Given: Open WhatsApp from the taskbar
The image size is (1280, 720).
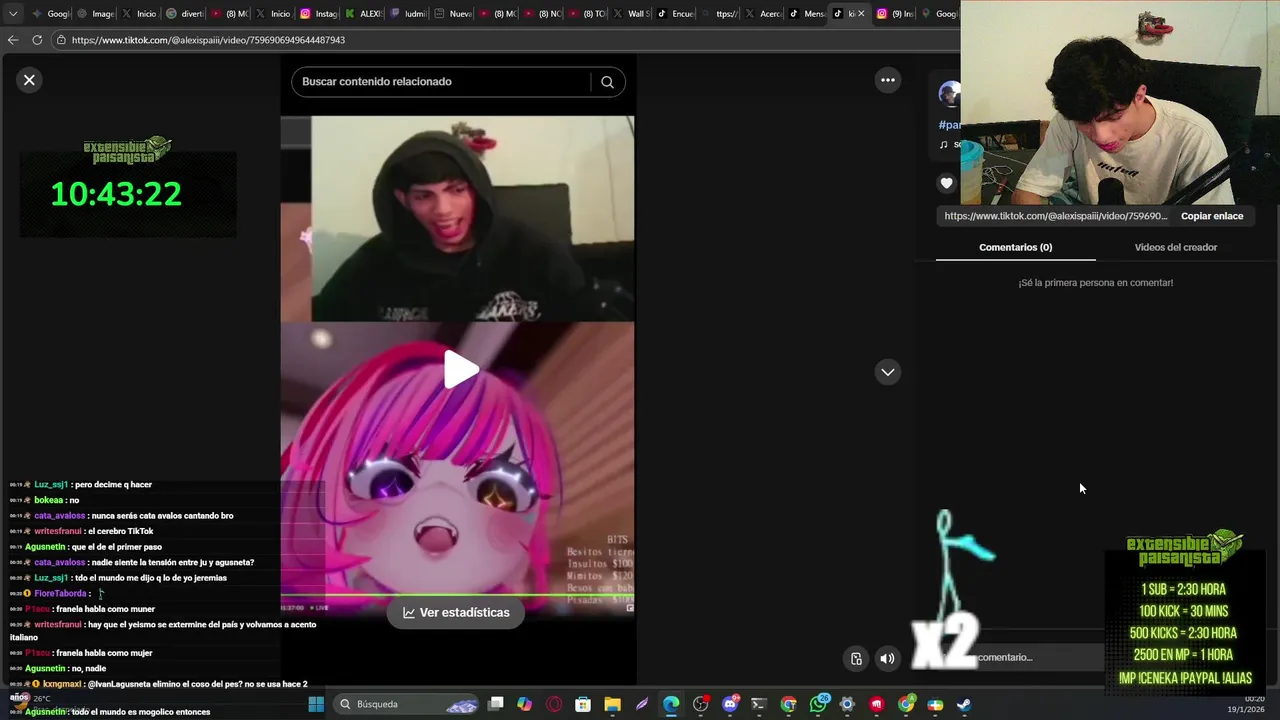Looking at the screenshot, I should pyautogui.click(x=818, y=704).
